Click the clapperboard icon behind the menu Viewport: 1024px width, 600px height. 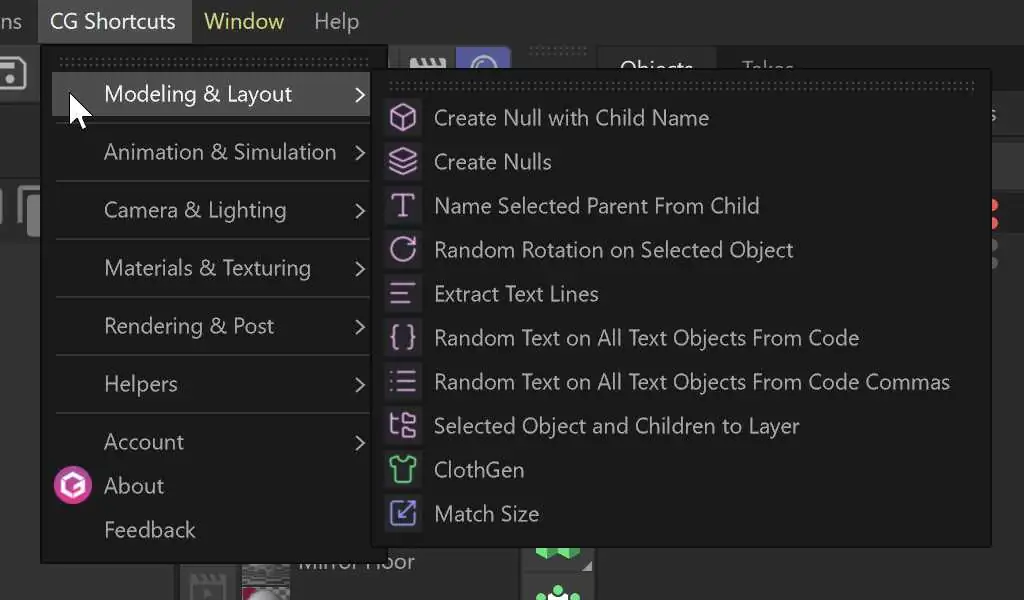point(427,63)
